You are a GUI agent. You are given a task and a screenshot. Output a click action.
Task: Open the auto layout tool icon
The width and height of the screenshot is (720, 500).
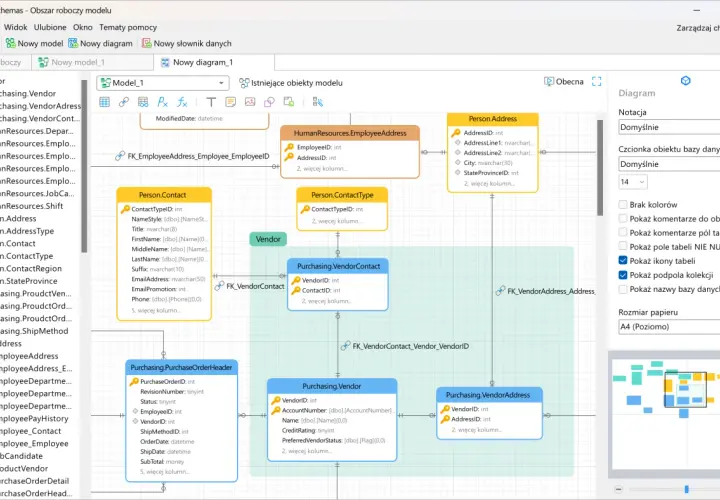point(318,102)
